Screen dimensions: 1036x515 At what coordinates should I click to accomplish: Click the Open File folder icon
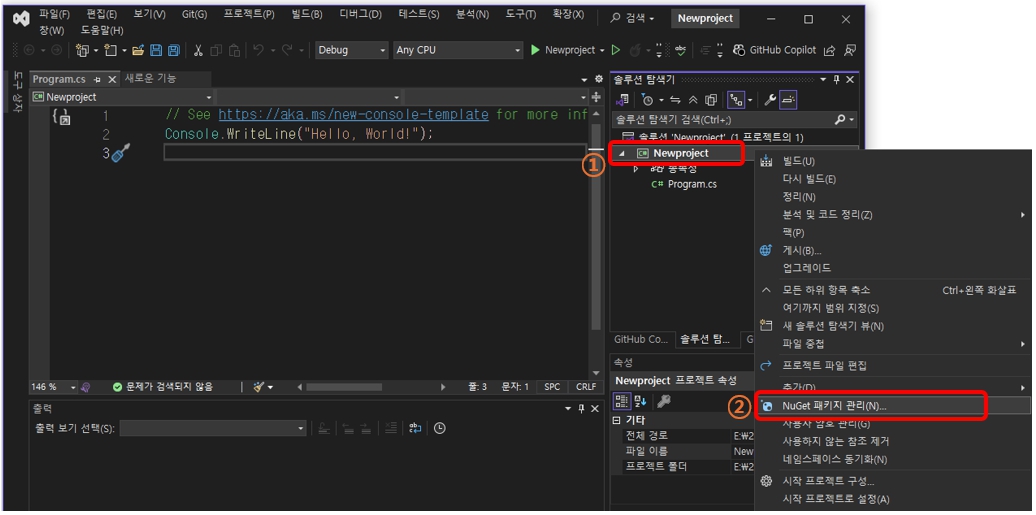(139, 50)
